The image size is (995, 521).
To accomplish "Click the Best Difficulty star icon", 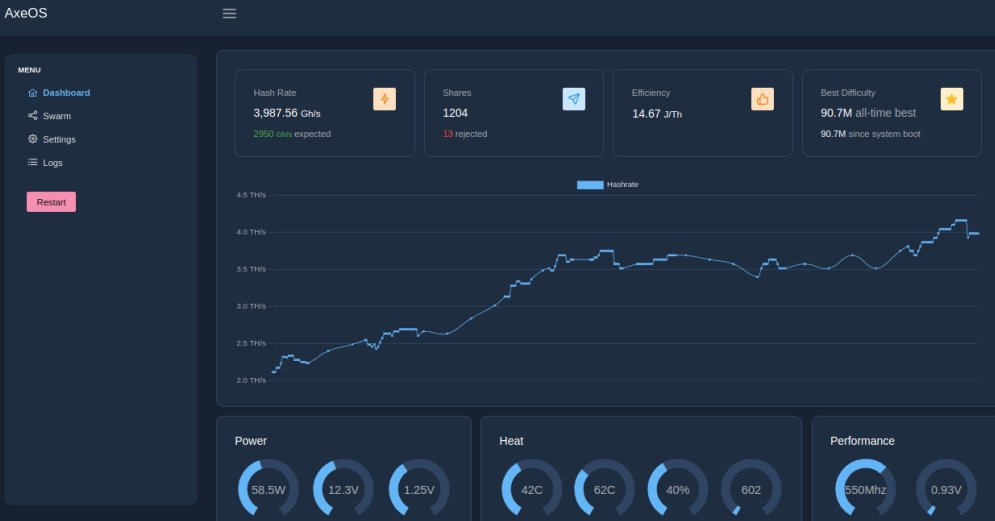I will (951, 99).
